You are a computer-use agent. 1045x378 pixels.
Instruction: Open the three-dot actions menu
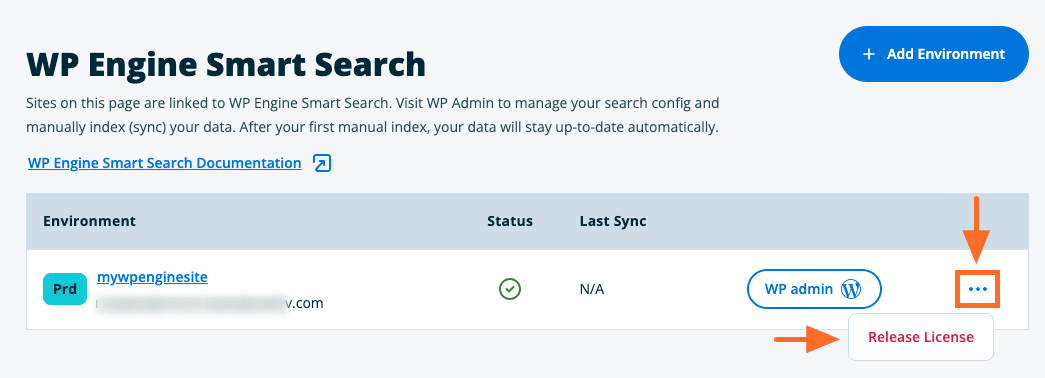click(978, 289)
